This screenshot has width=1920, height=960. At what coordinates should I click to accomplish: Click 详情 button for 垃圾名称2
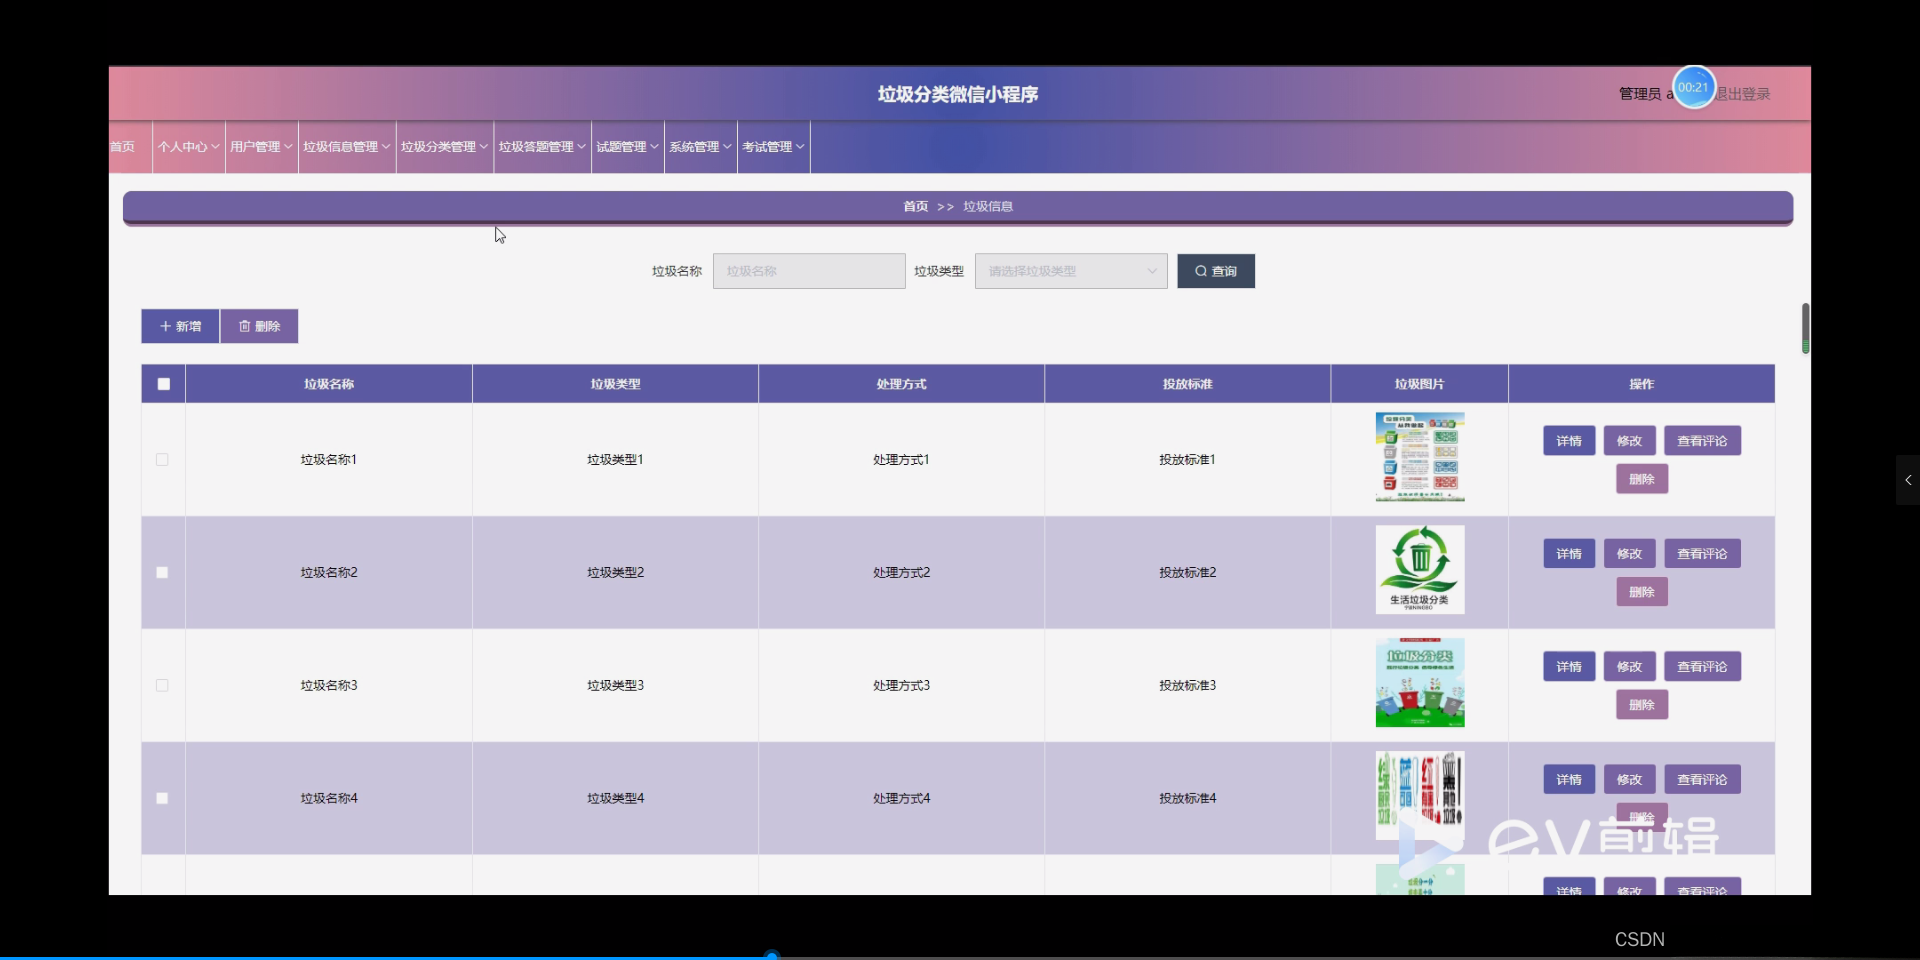[x=1568, y=553]
